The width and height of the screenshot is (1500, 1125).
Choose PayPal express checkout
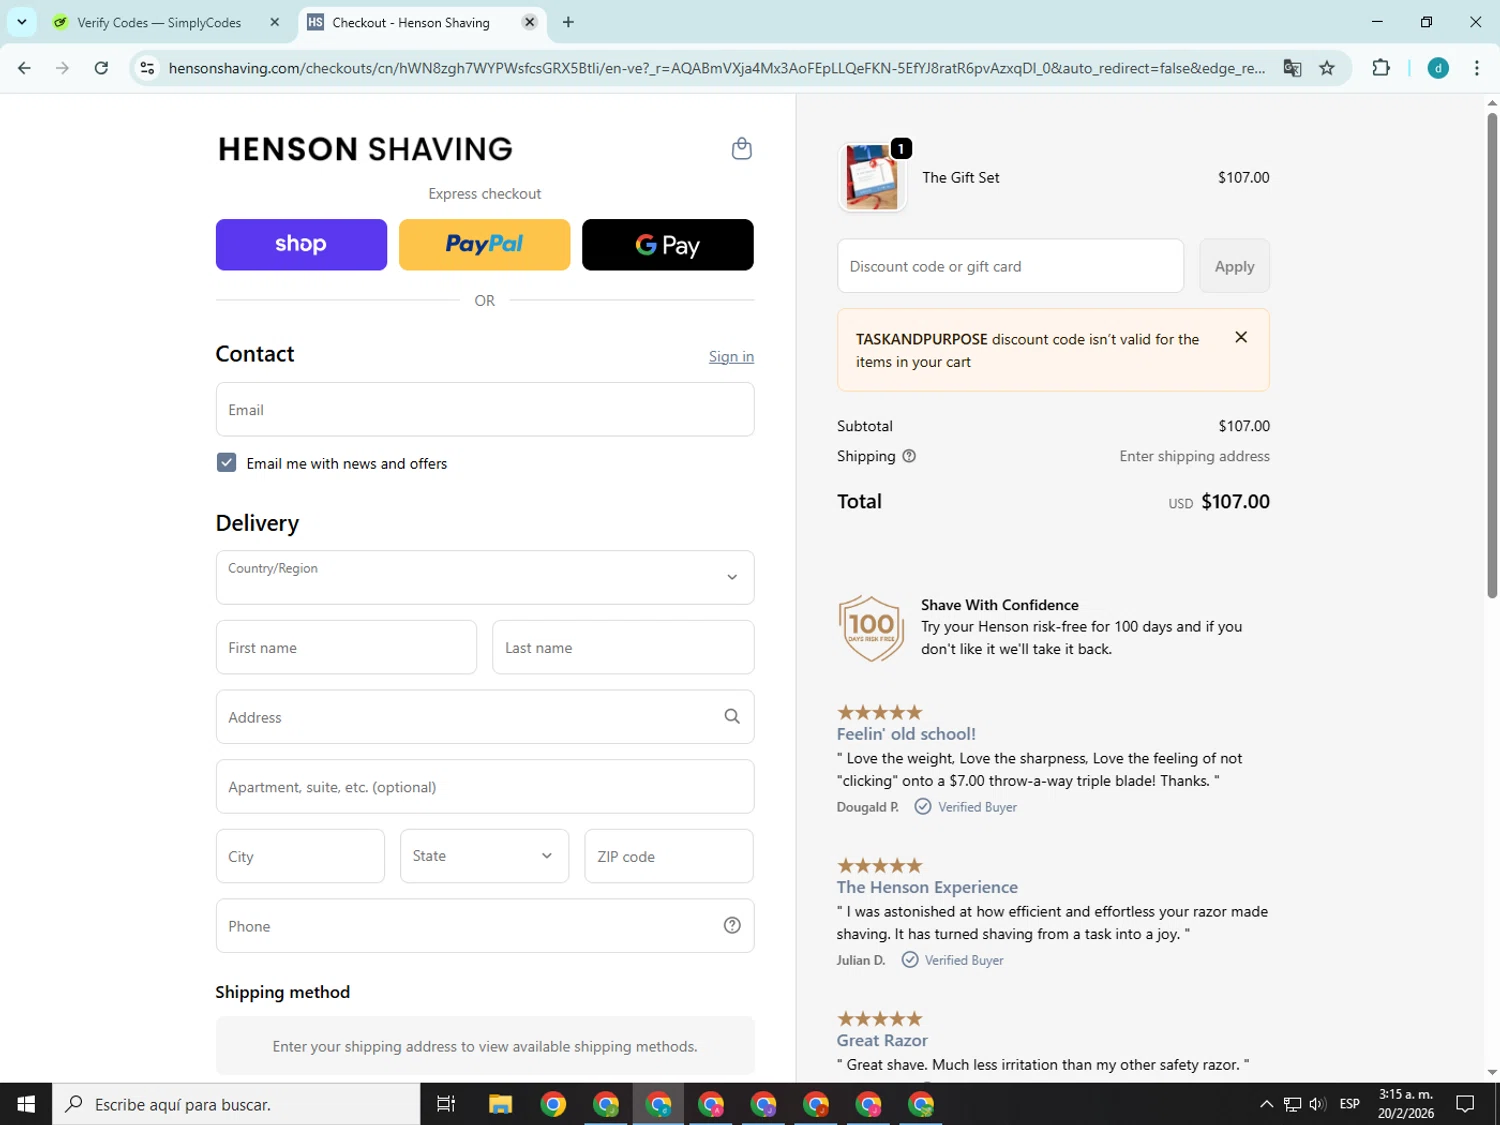pyautogui.click(x=484, y=244)
